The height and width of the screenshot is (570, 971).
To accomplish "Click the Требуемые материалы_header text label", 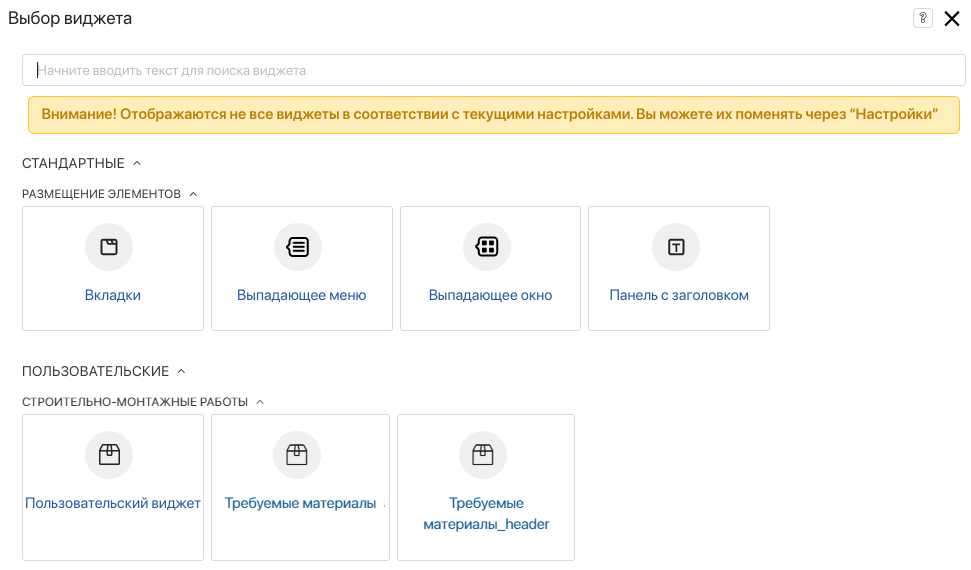I will click(x=486, y=514).
